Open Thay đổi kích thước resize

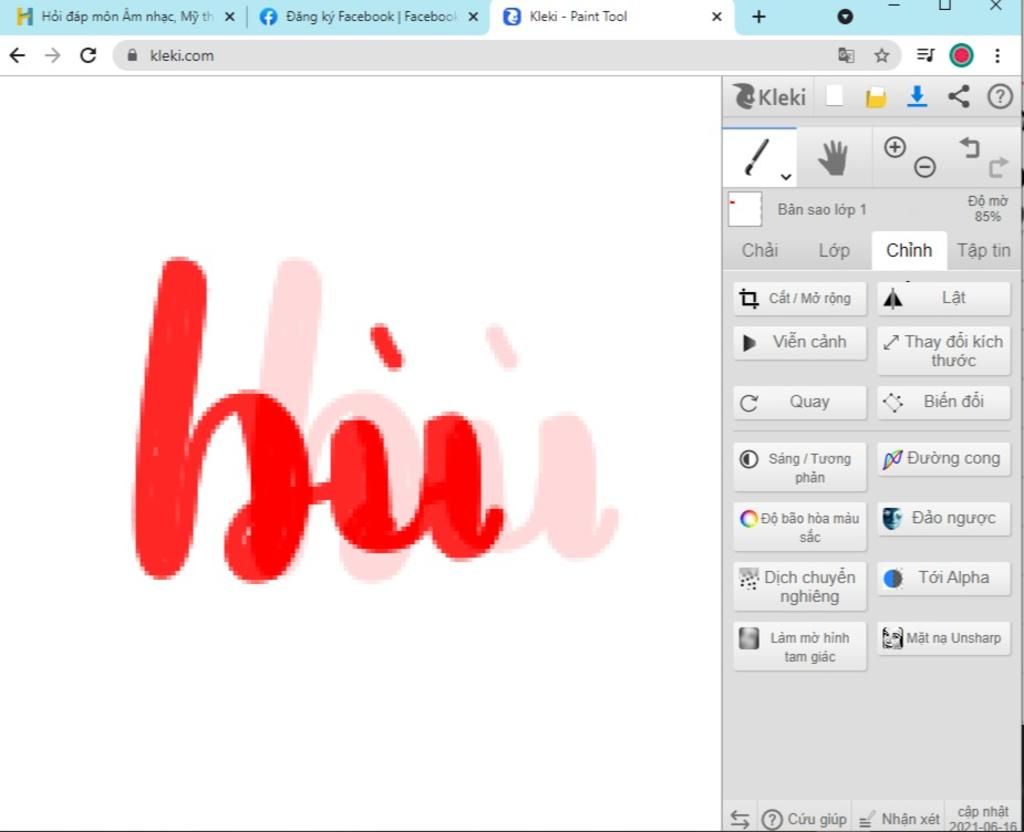[x=944, y=351]
